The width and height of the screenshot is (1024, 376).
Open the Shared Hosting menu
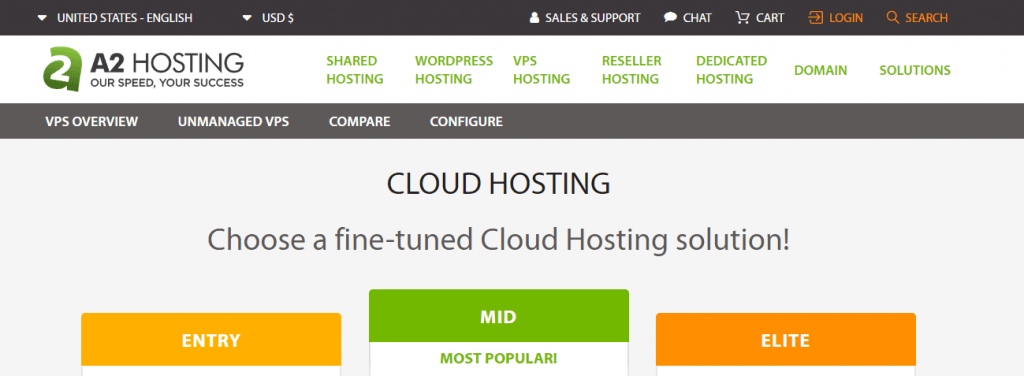pos(355,70)
